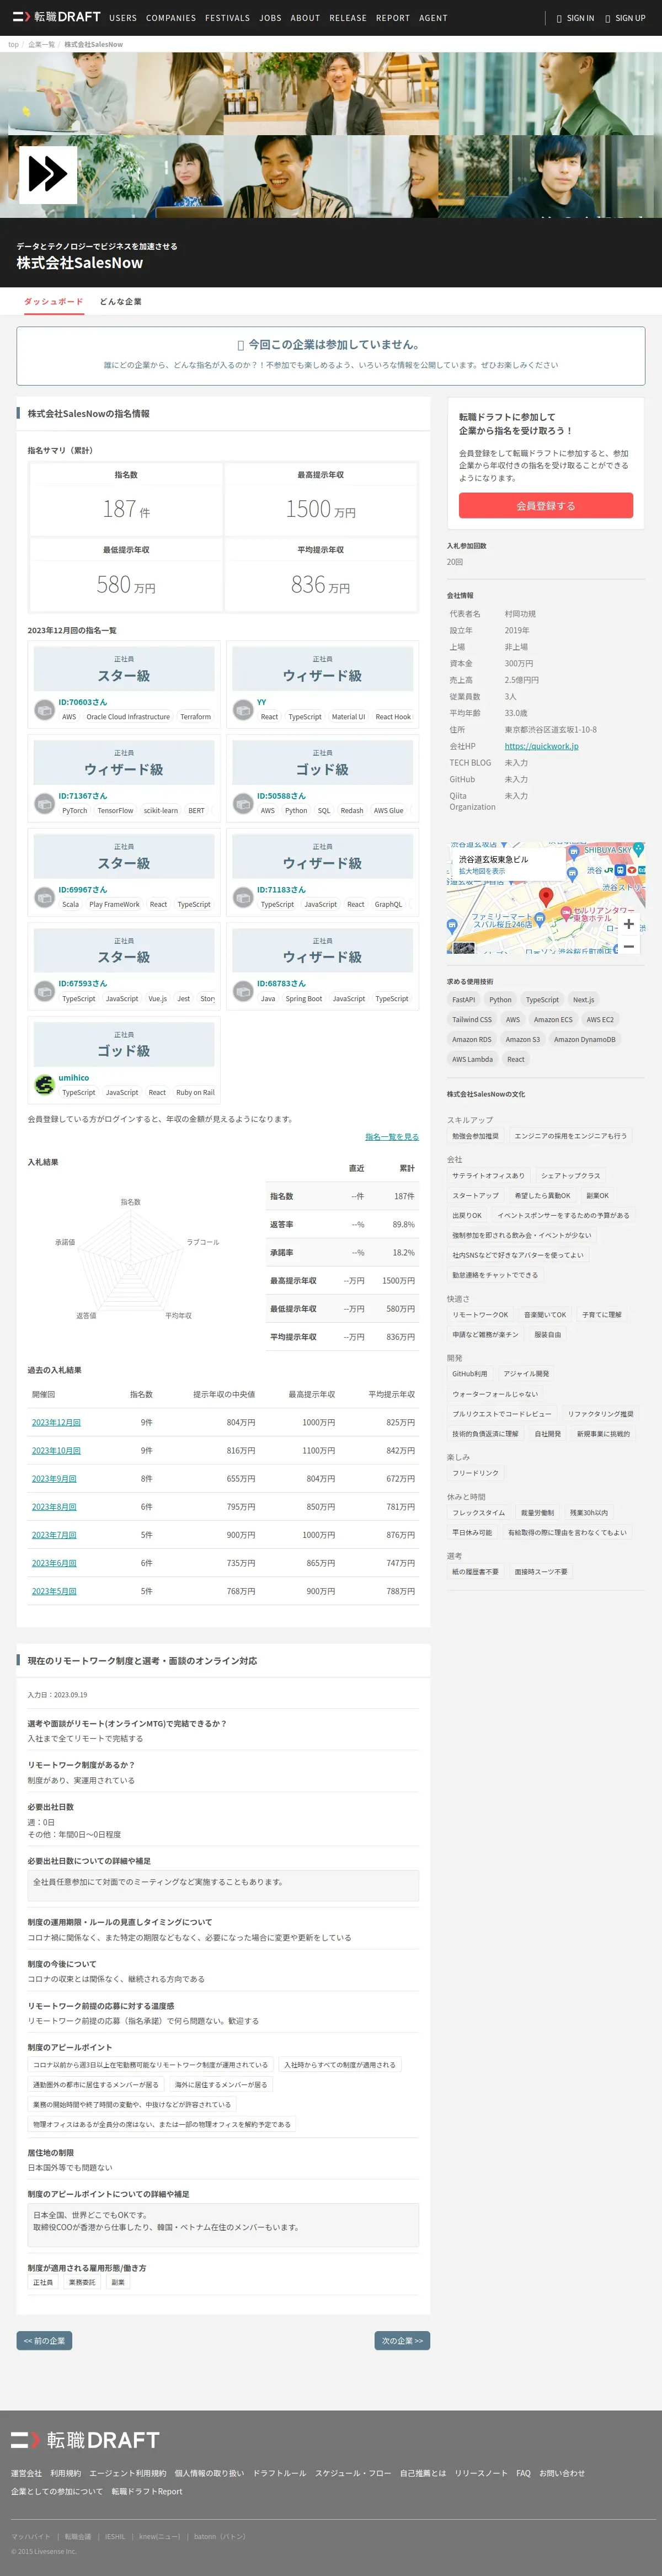Click the top breadcrumb link
The image size is (662, 2576).
tap(13, 44)
